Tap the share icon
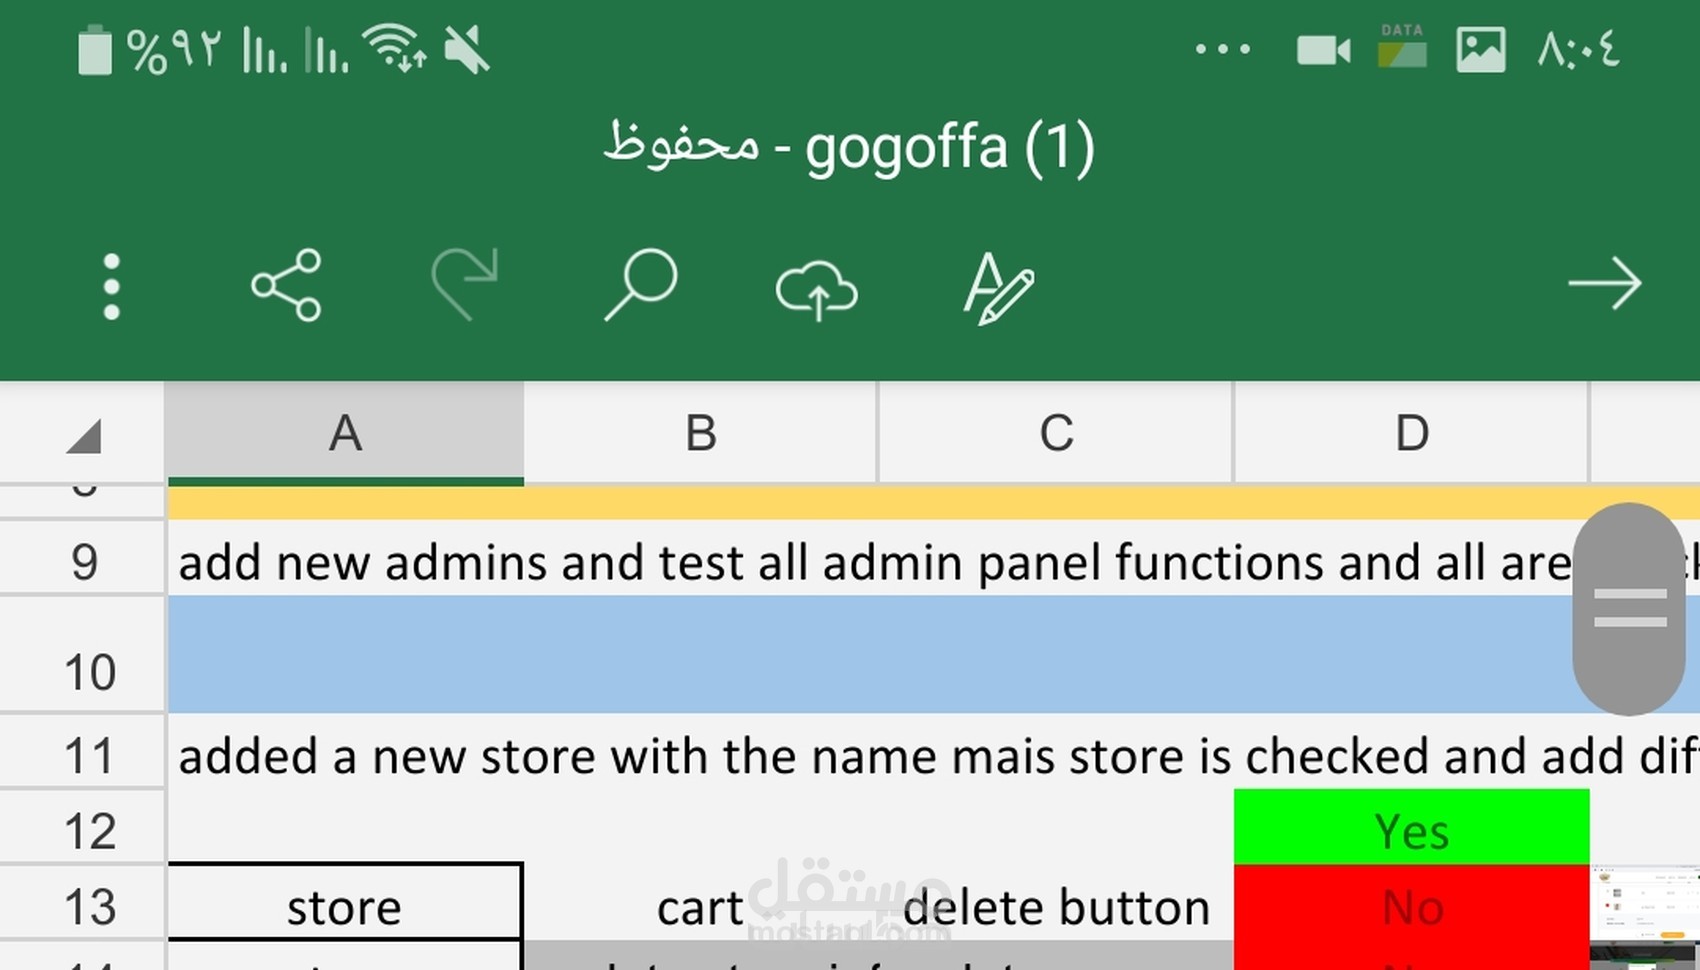The width and height of the screenshot is (1700, 970). pos(287,286)
